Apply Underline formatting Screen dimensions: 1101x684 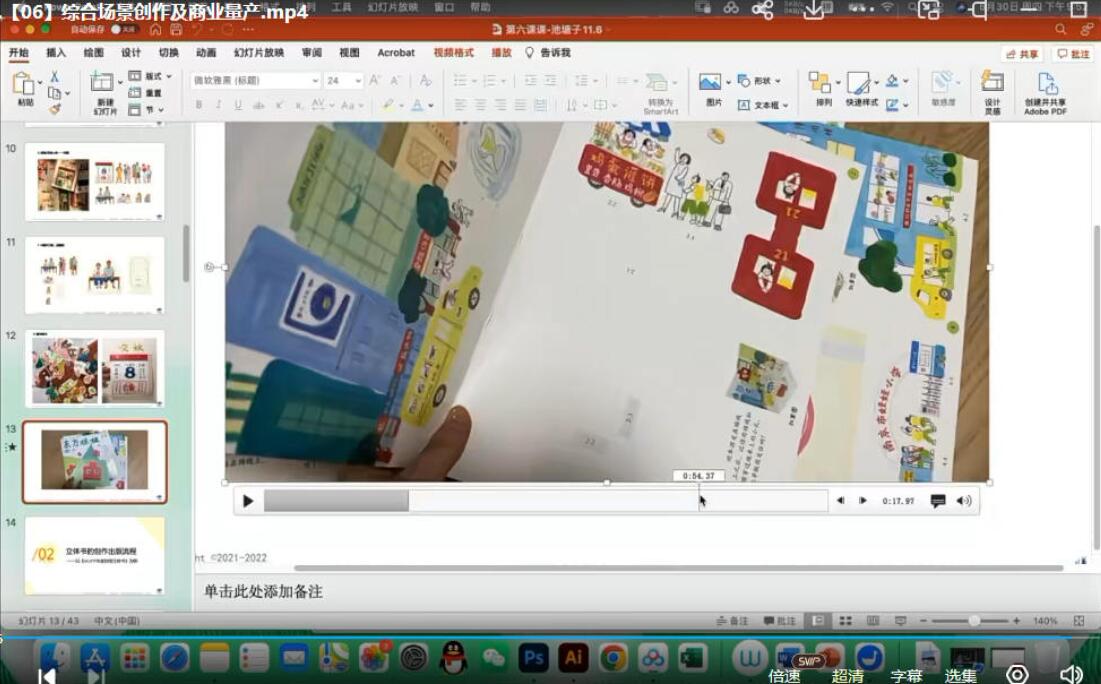[x=238, y=105]
